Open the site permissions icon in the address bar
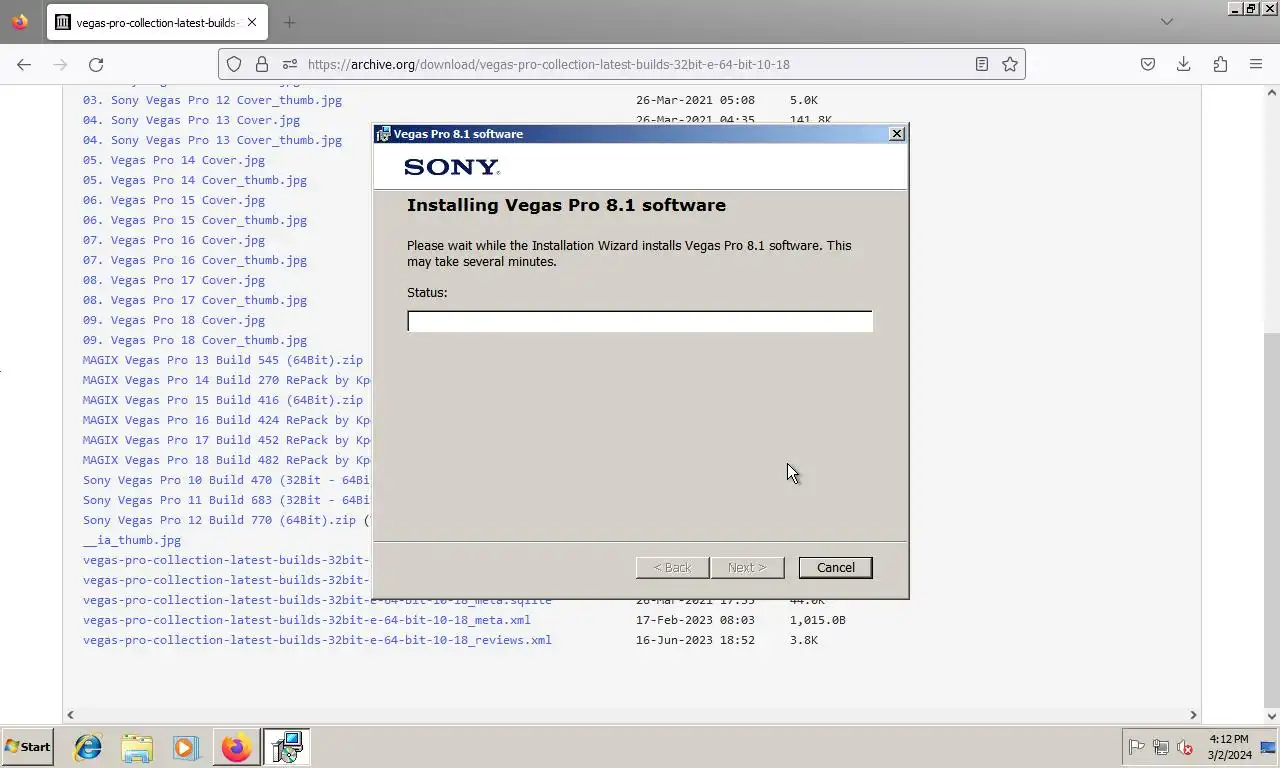The image size is (1280, 768). (290, 64)
